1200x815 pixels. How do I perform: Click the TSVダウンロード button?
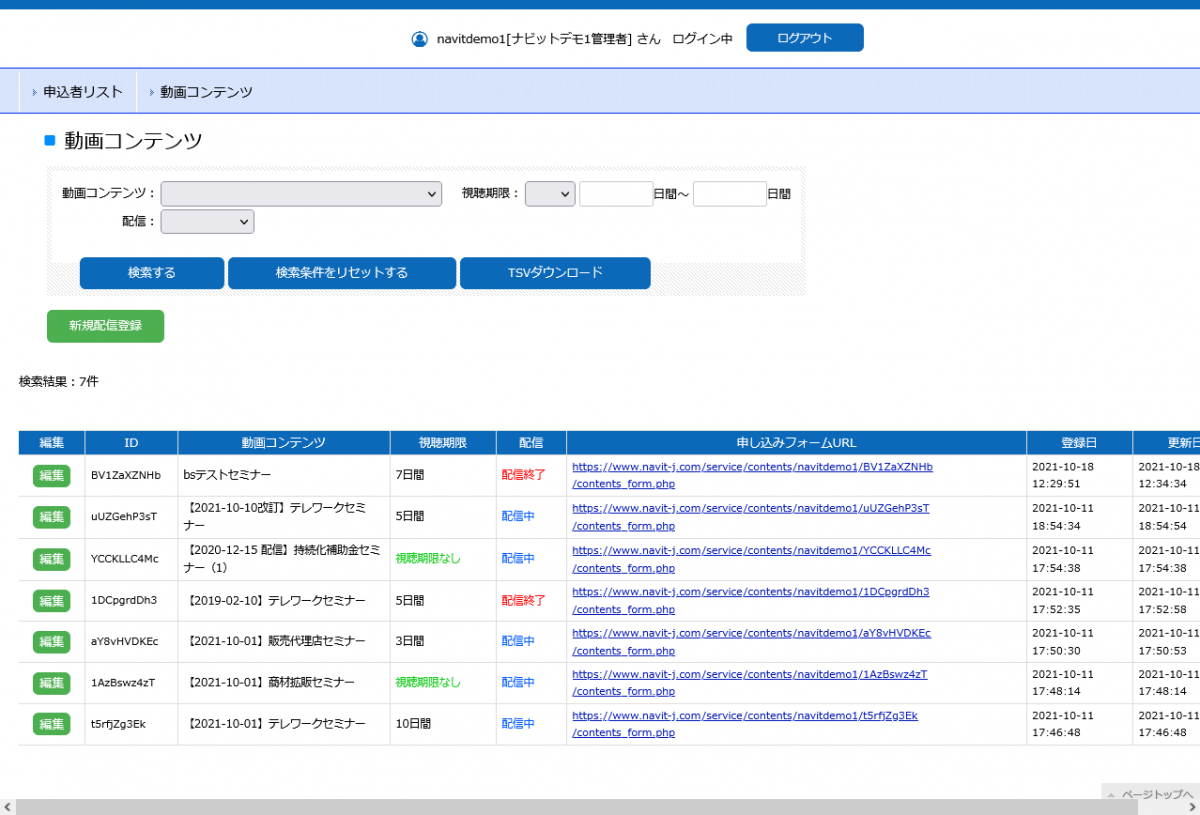pyautogui.click(x=555, y=273)
